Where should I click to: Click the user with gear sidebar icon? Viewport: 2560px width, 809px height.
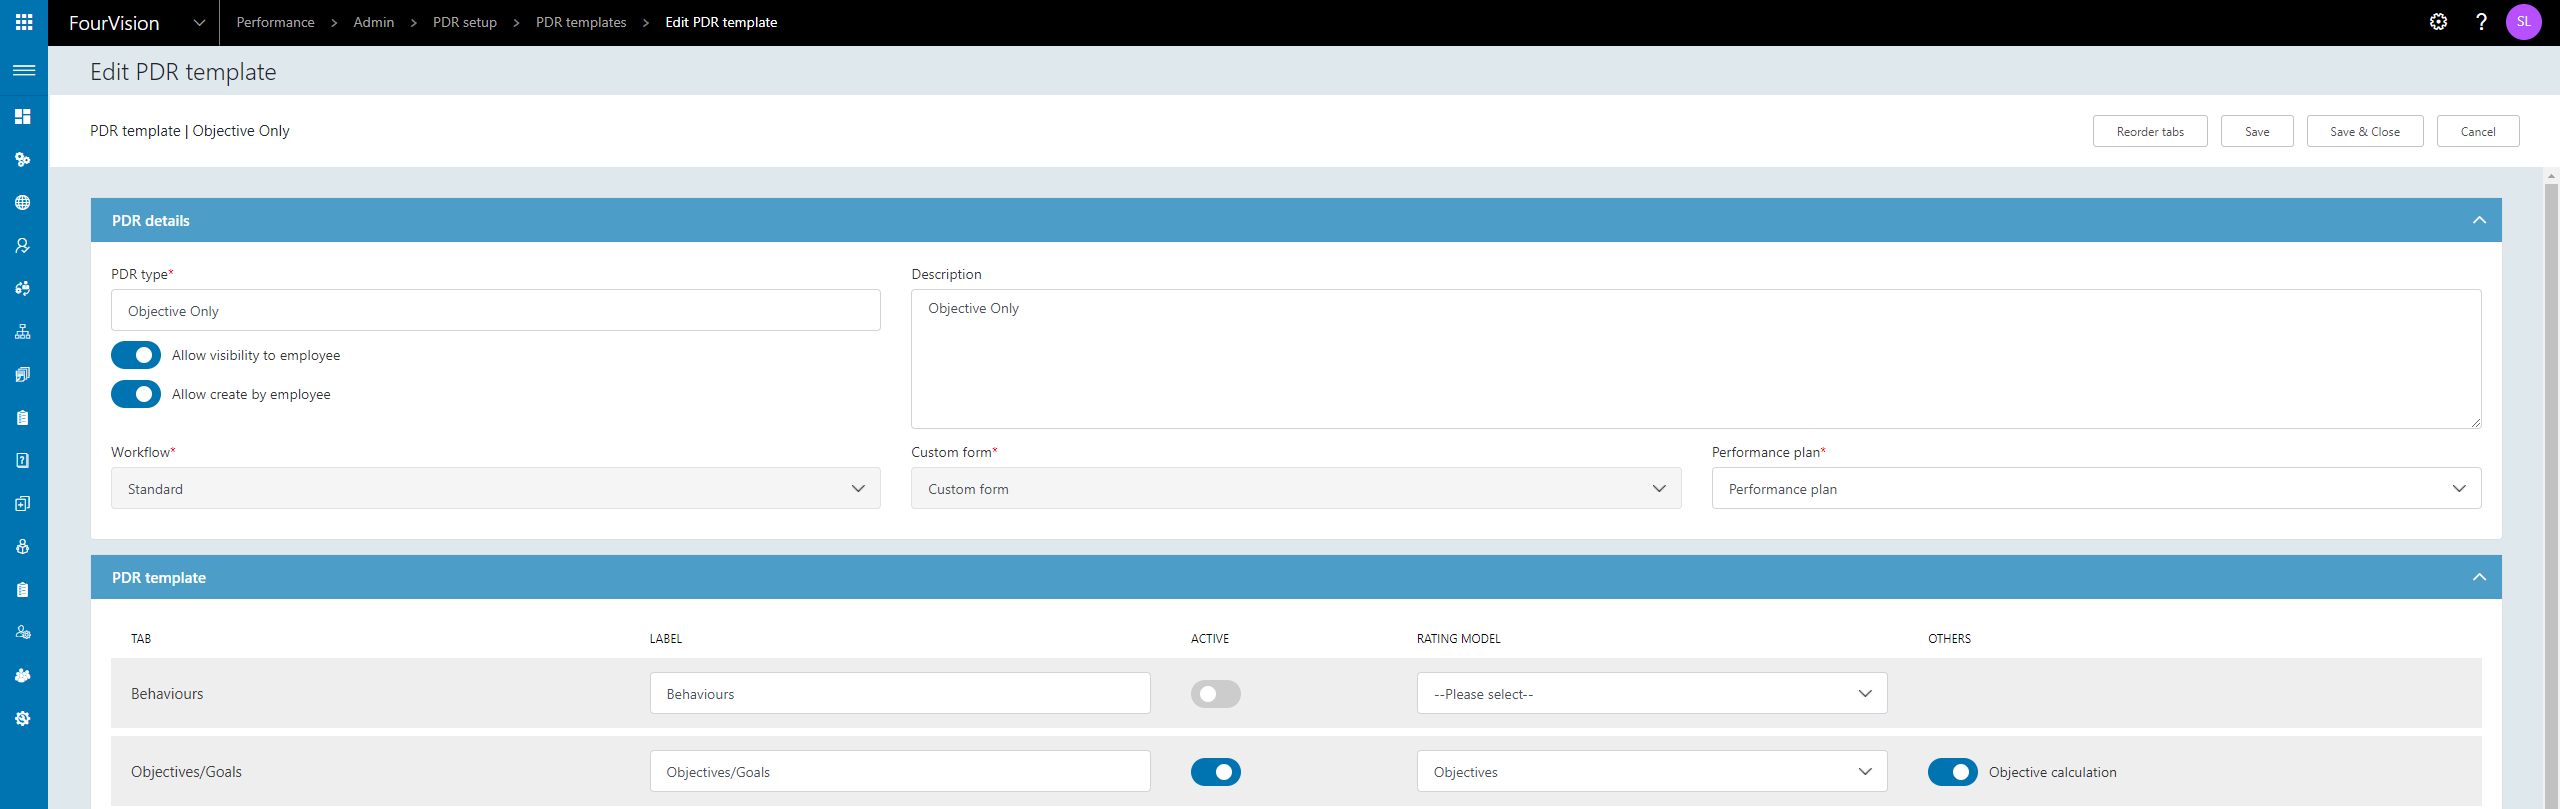23,633
